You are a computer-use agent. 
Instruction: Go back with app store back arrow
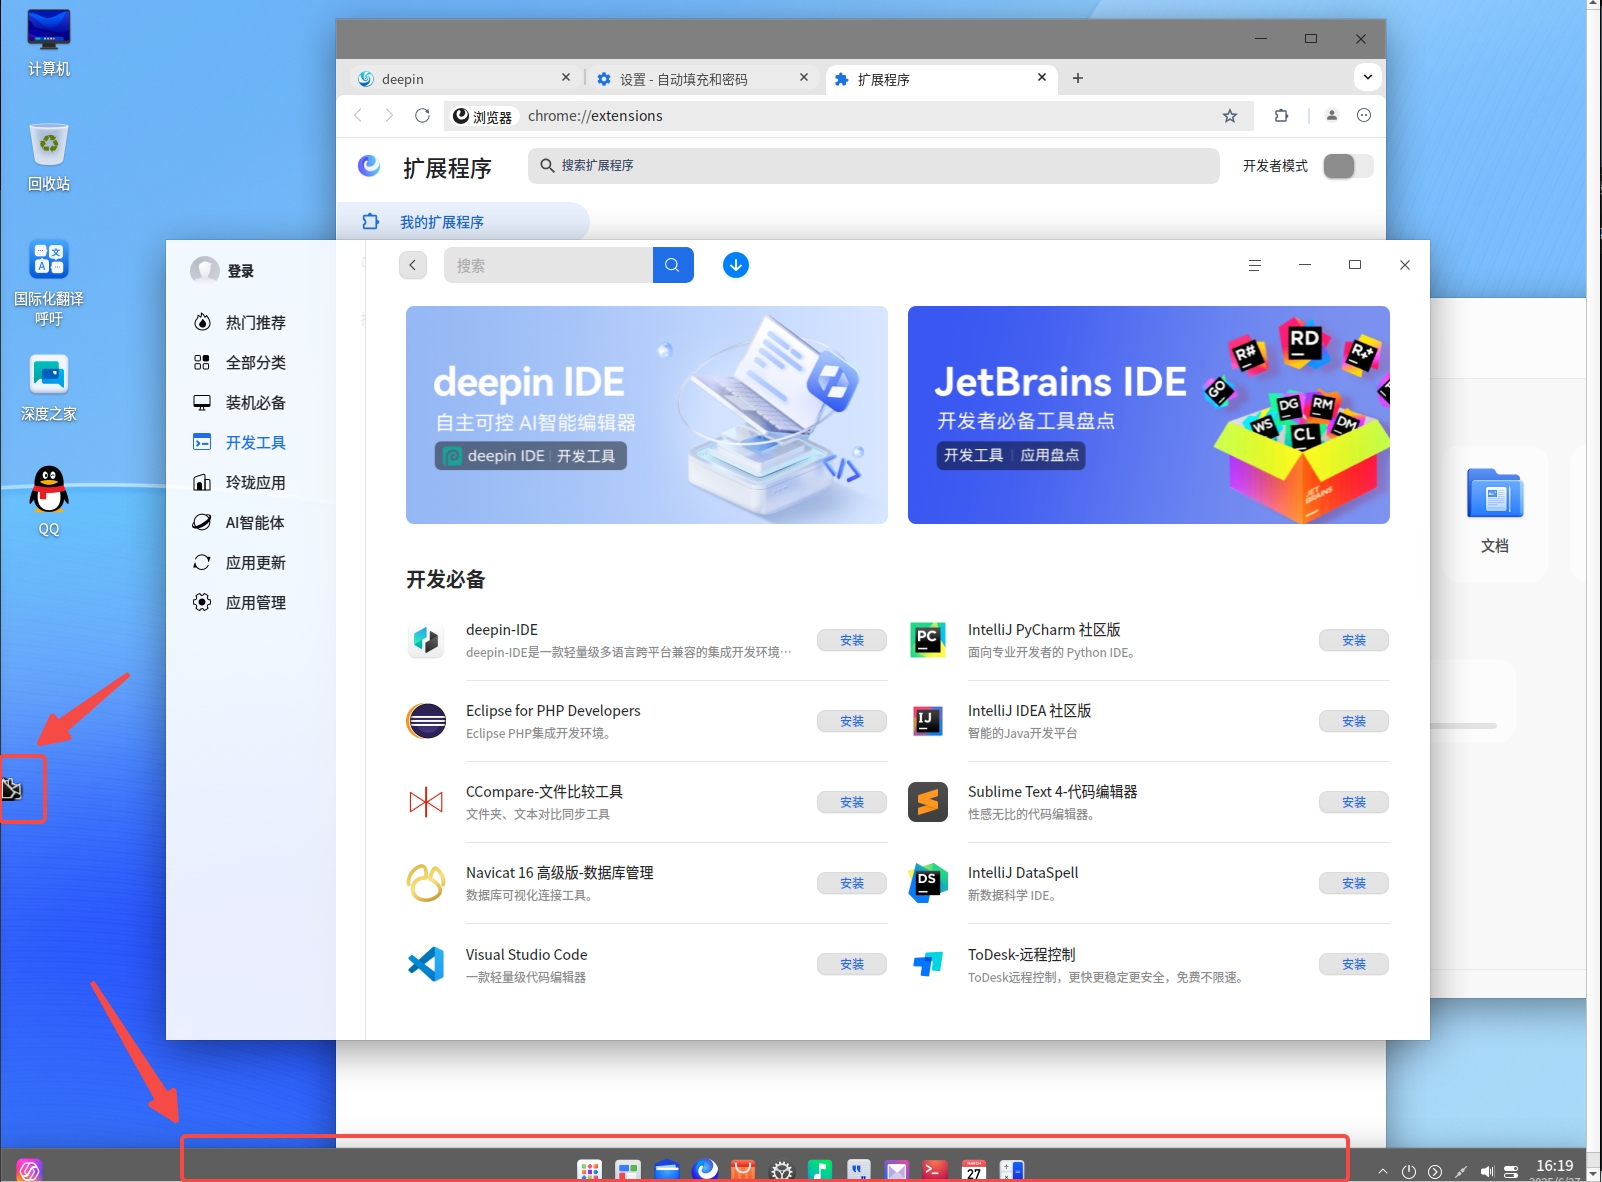pyautogui.click(x=413, y=265)
